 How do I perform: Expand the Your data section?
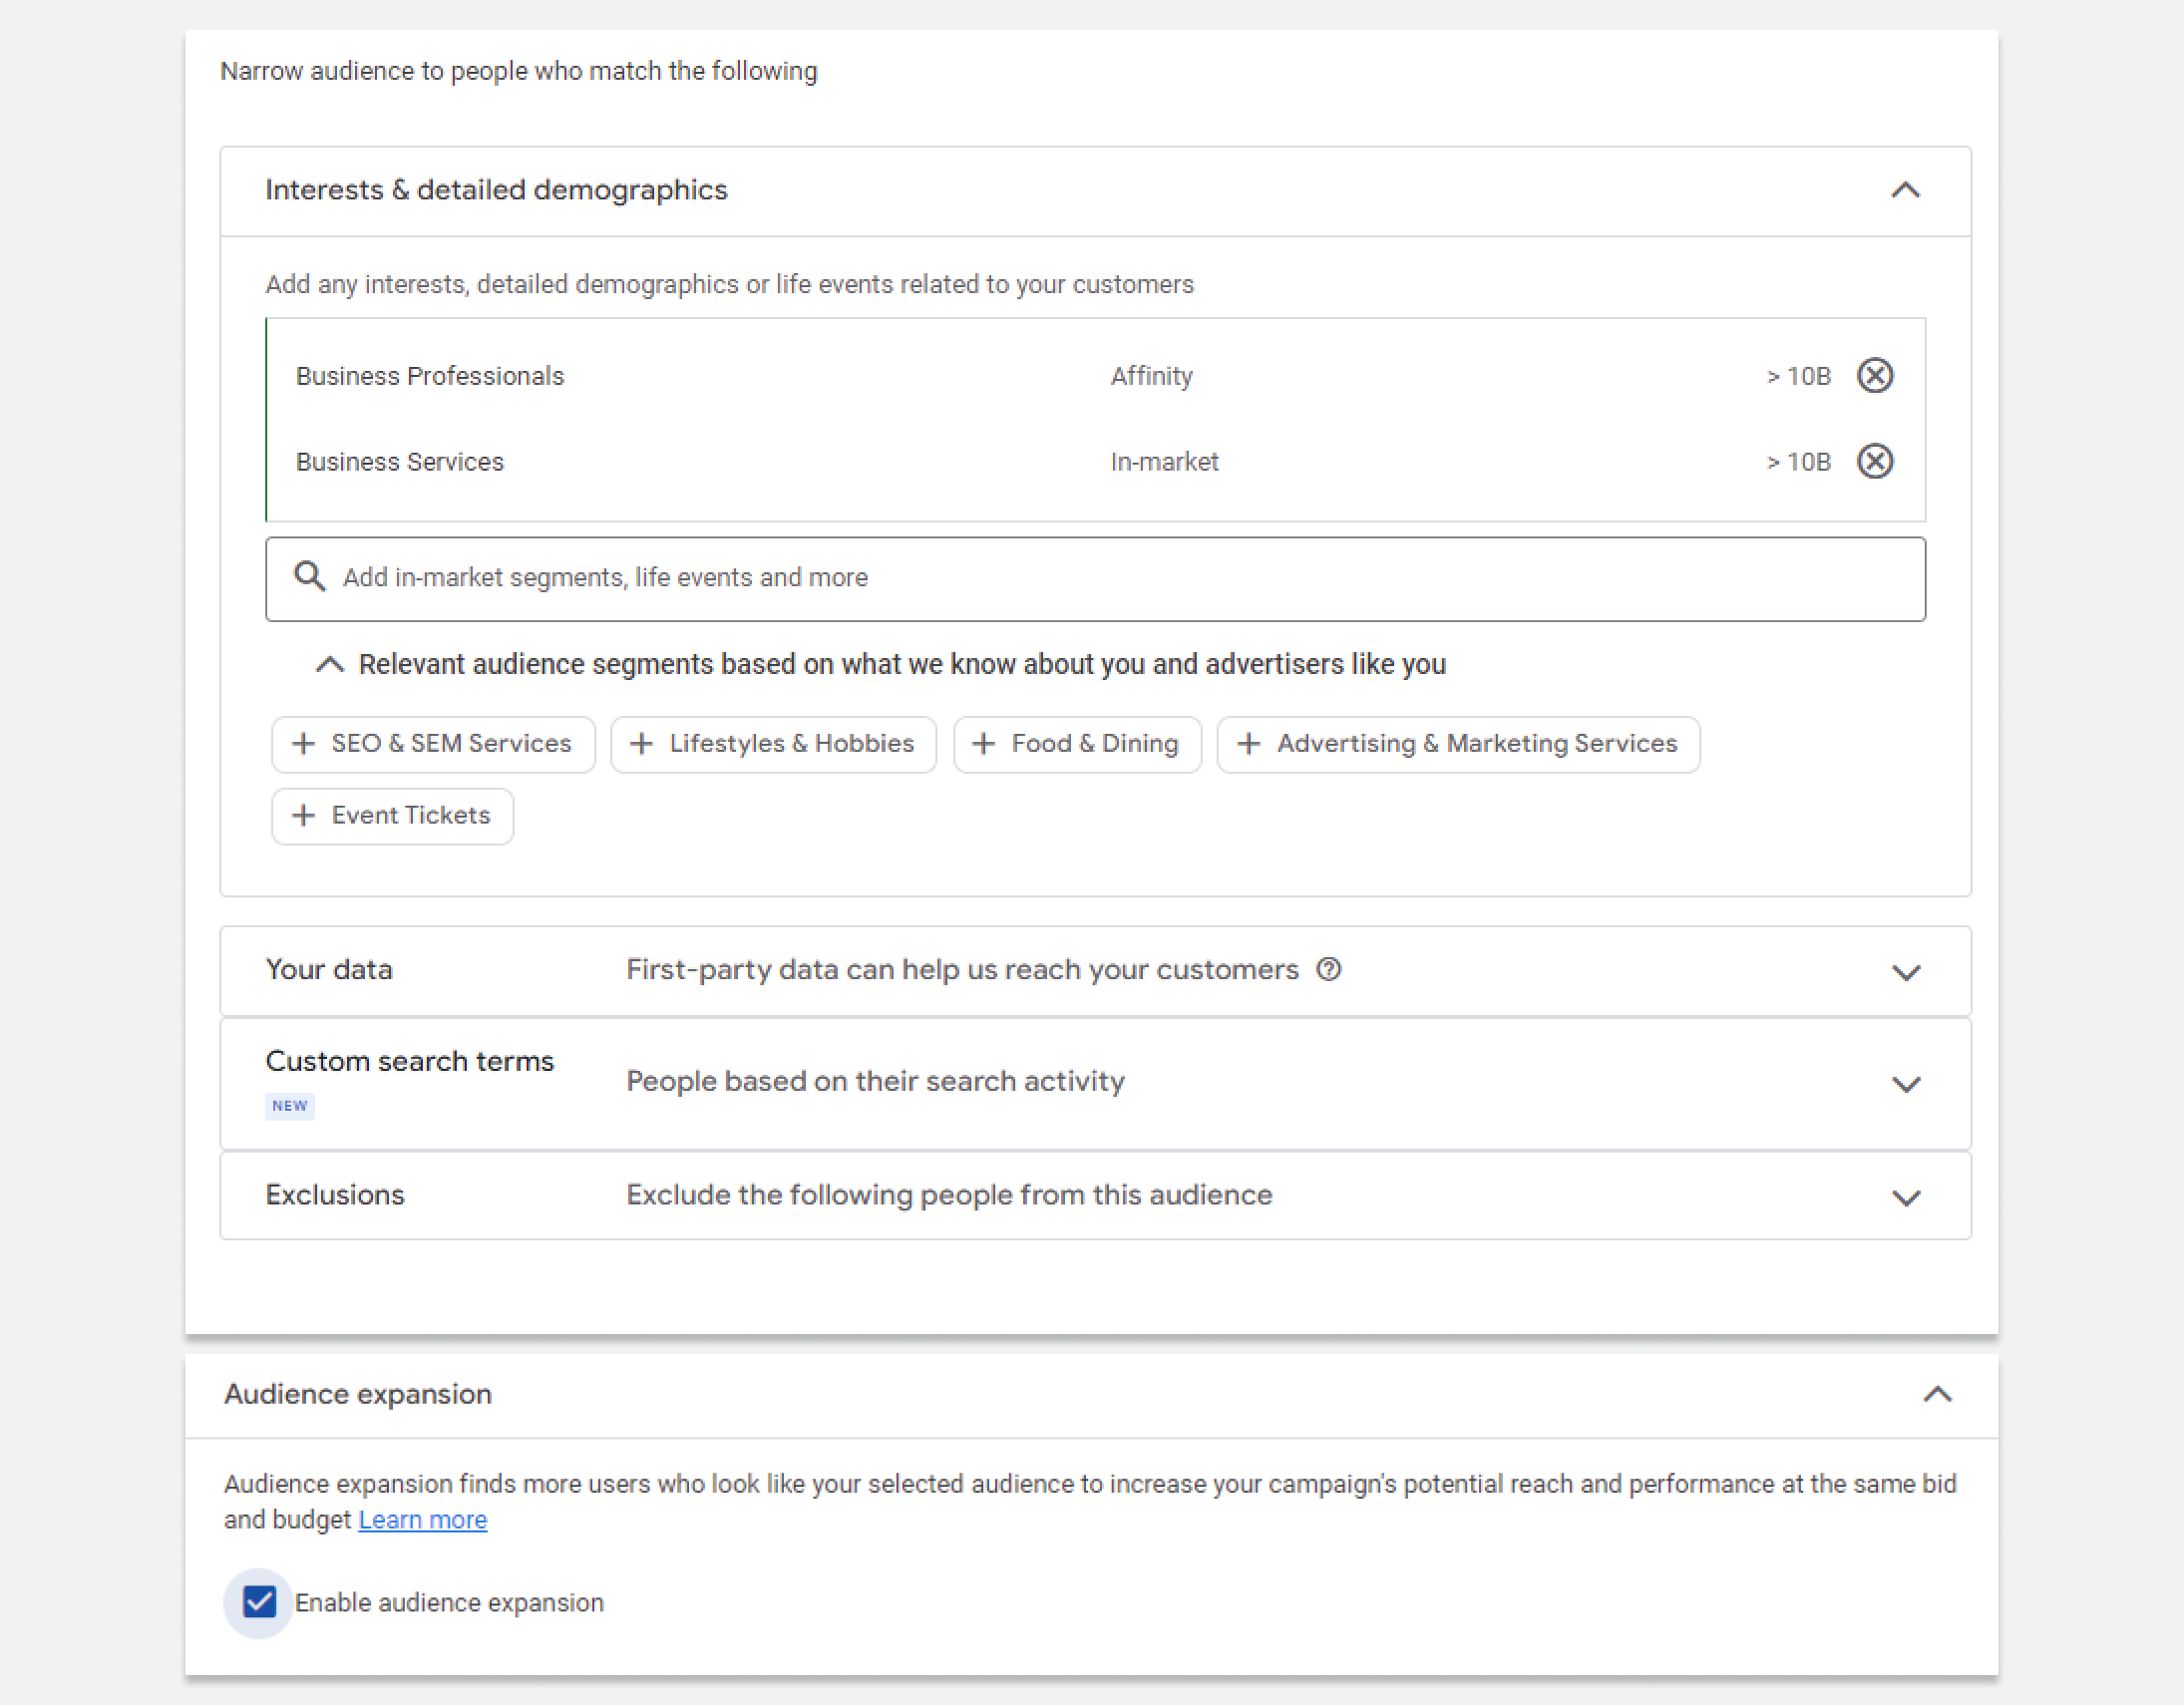point(1909,969)
